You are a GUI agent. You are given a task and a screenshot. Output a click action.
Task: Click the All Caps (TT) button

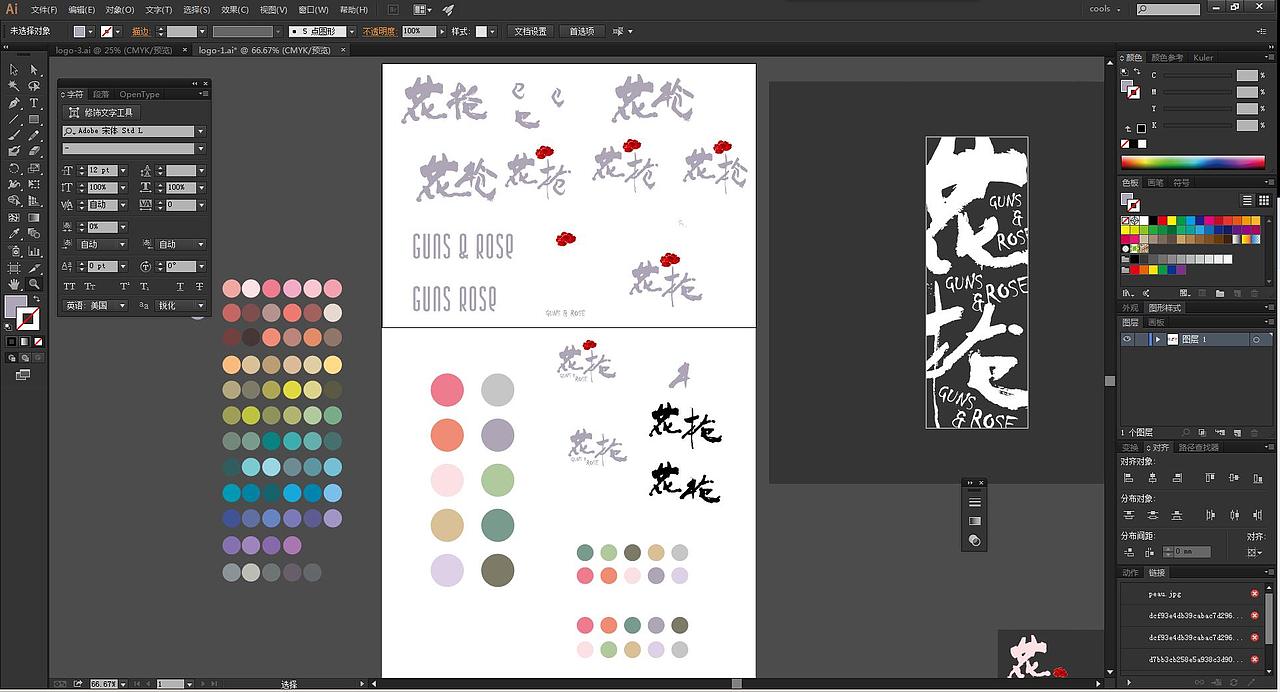pyautogui.click(x=70, y=287)
